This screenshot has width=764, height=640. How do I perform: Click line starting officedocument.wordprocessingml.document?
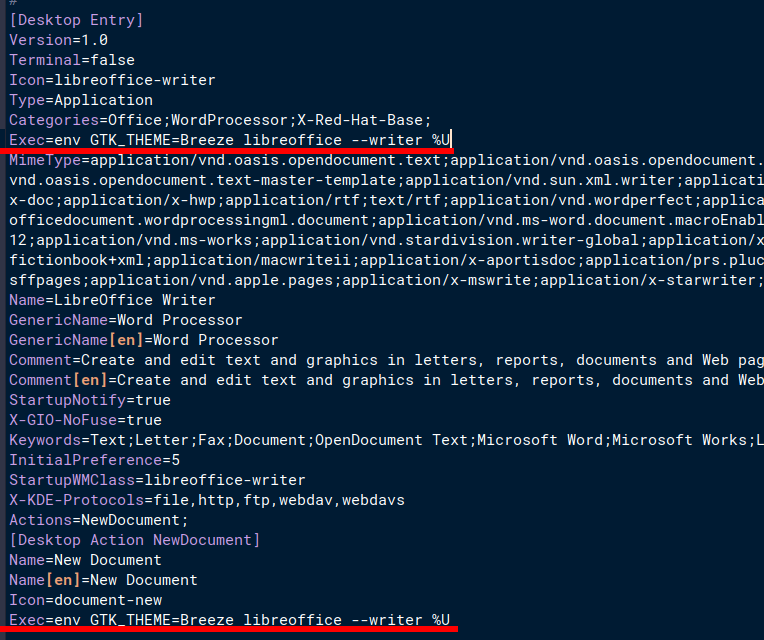click(x=386, y=220)
